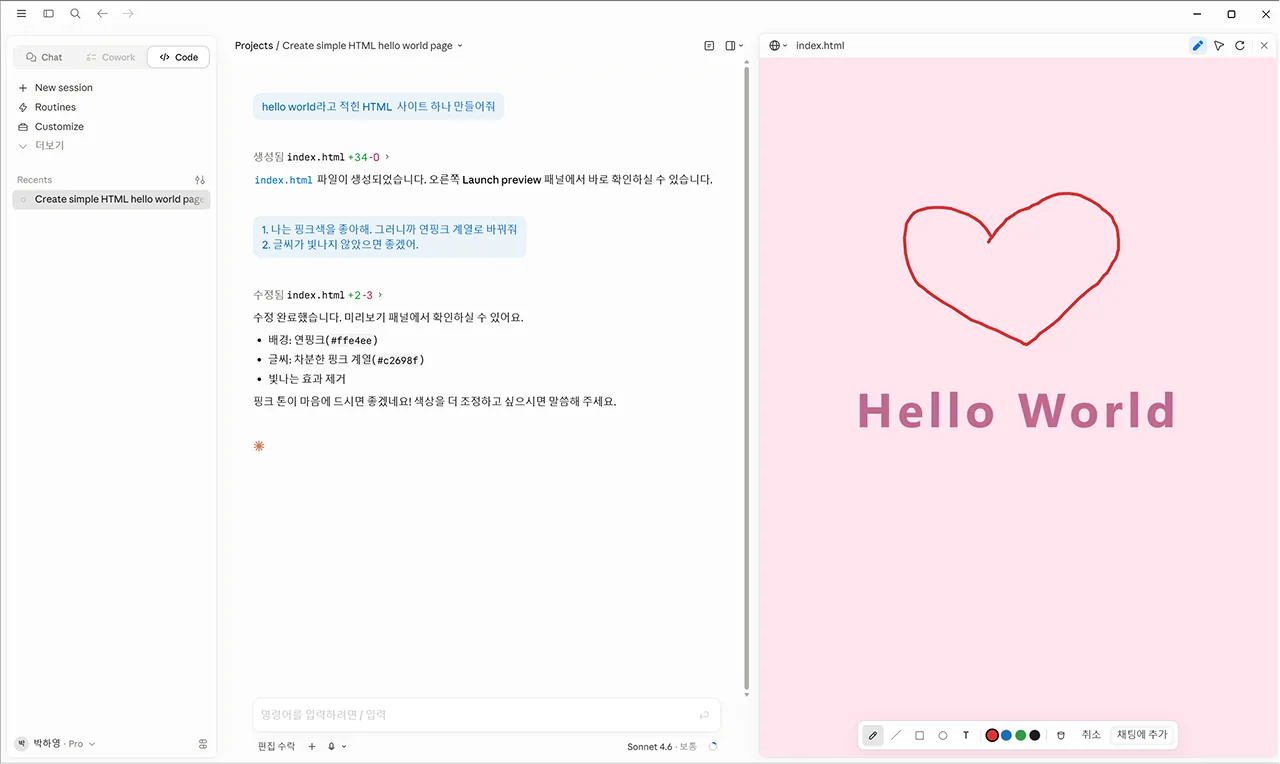The height and width of the screenshot is (764, 1280).
Task: Open the project title dropdown
Action: (373, 45)
